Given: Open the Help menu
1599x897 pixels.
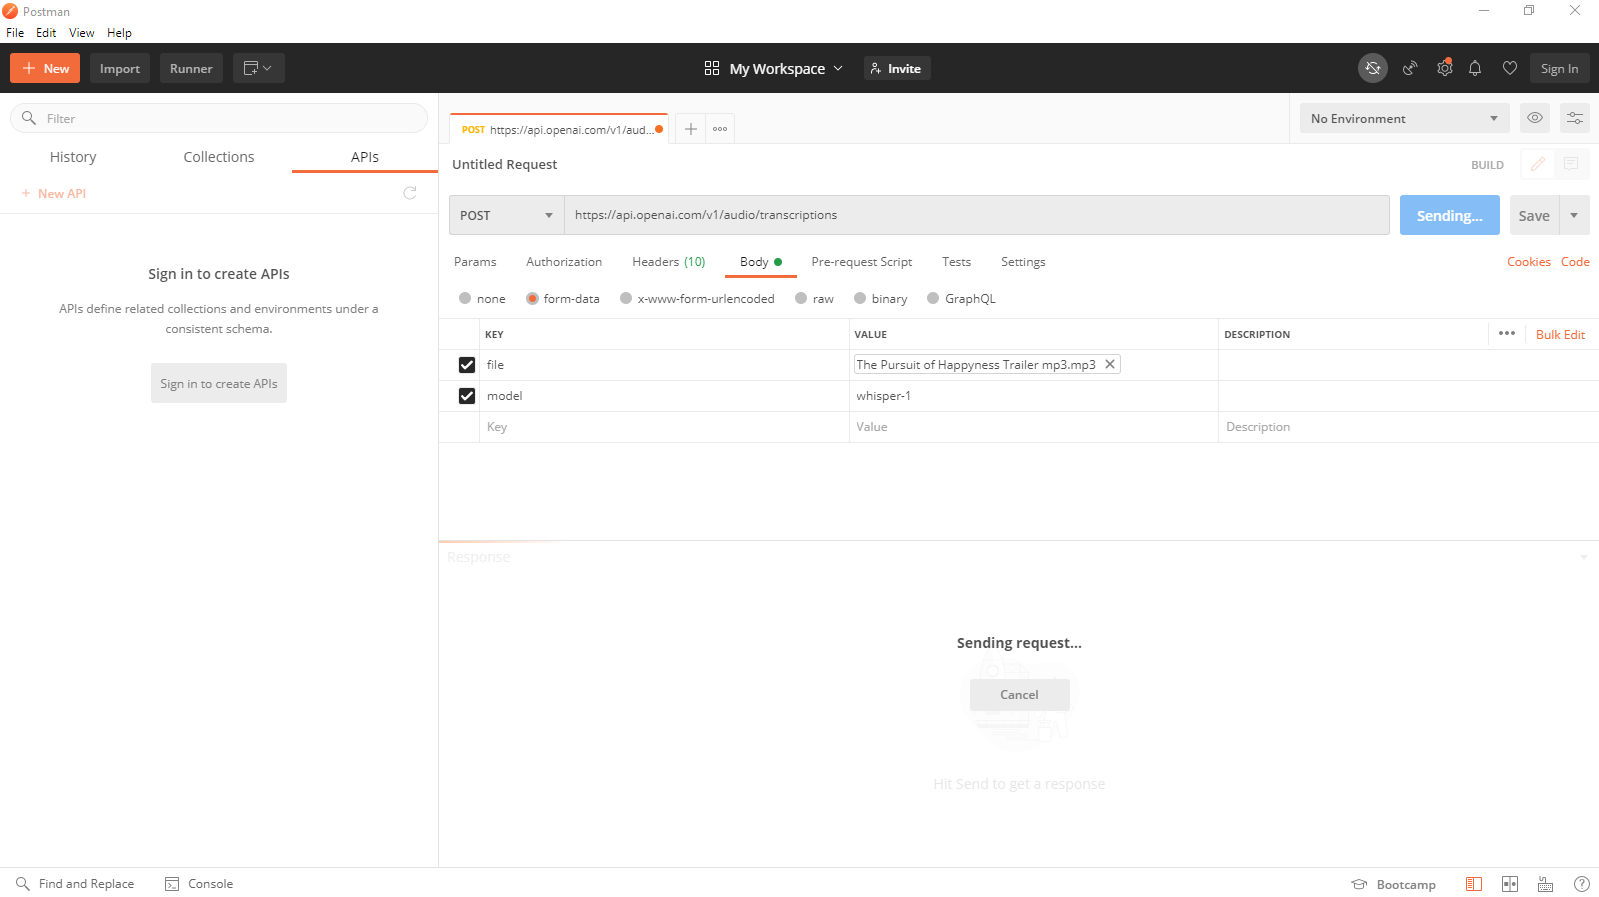Looking at the screenshot, I should [x=119, y=33].
